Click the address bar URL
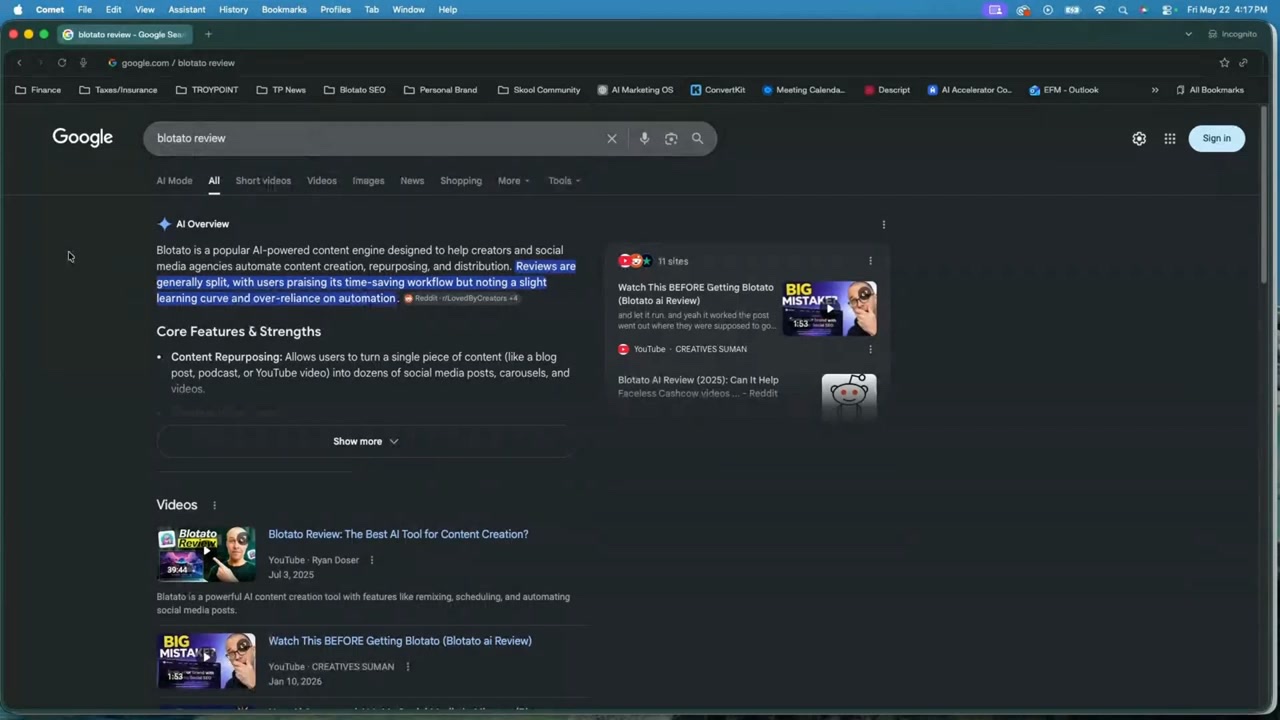The width and height of the screenshot is (1280, 720). [x=178, y=63]
